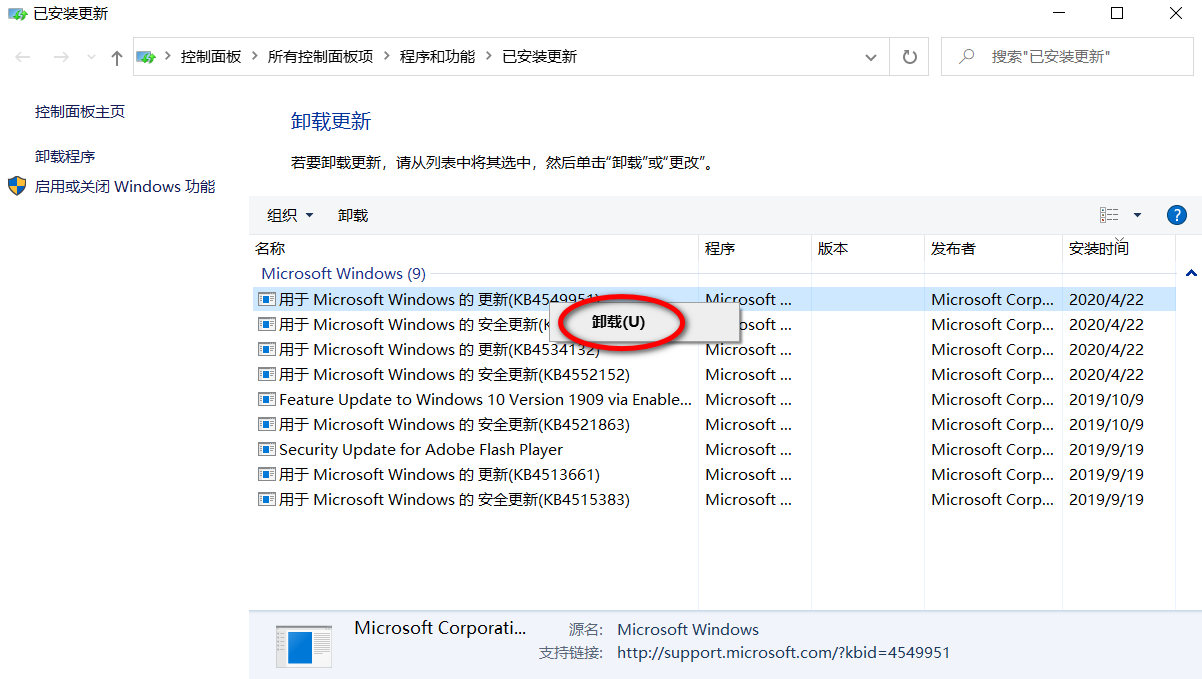Click the icon of update KB4513661
Image resolution: width=1202 pixels, height=679 pixels.
[x=266, y=474]
